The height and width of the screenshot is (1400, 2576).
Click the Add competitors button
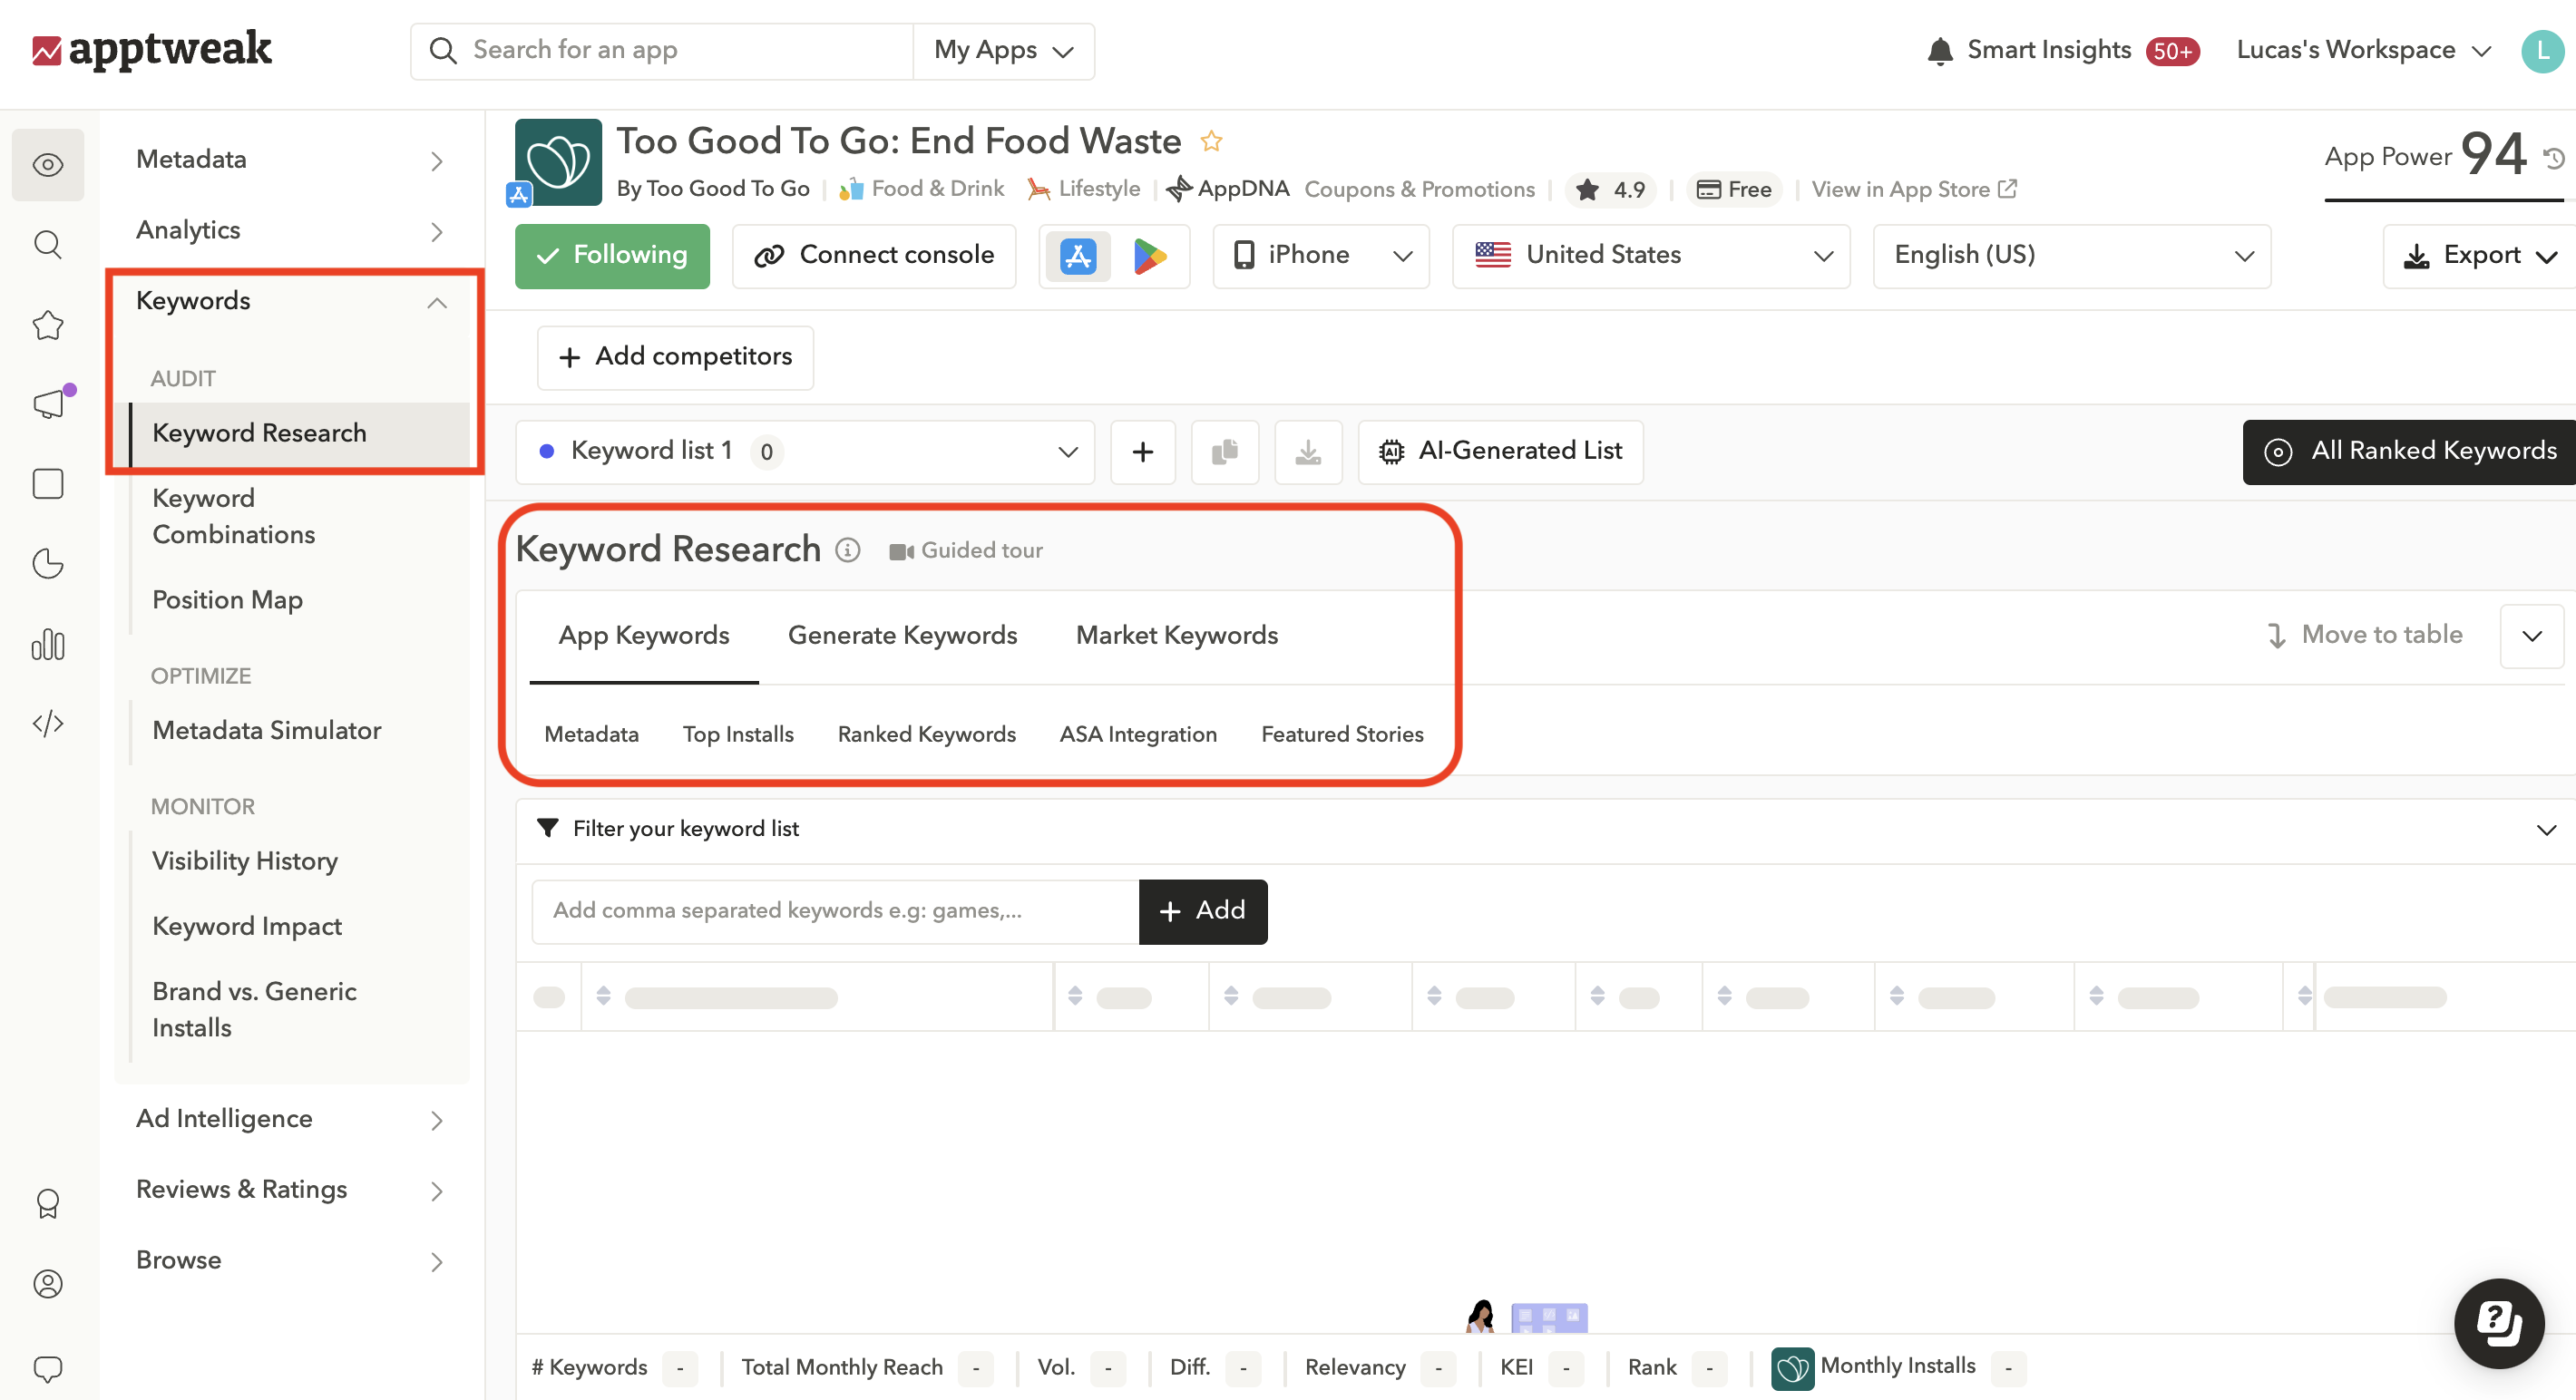pyautogui.click(x=675, y=358)
